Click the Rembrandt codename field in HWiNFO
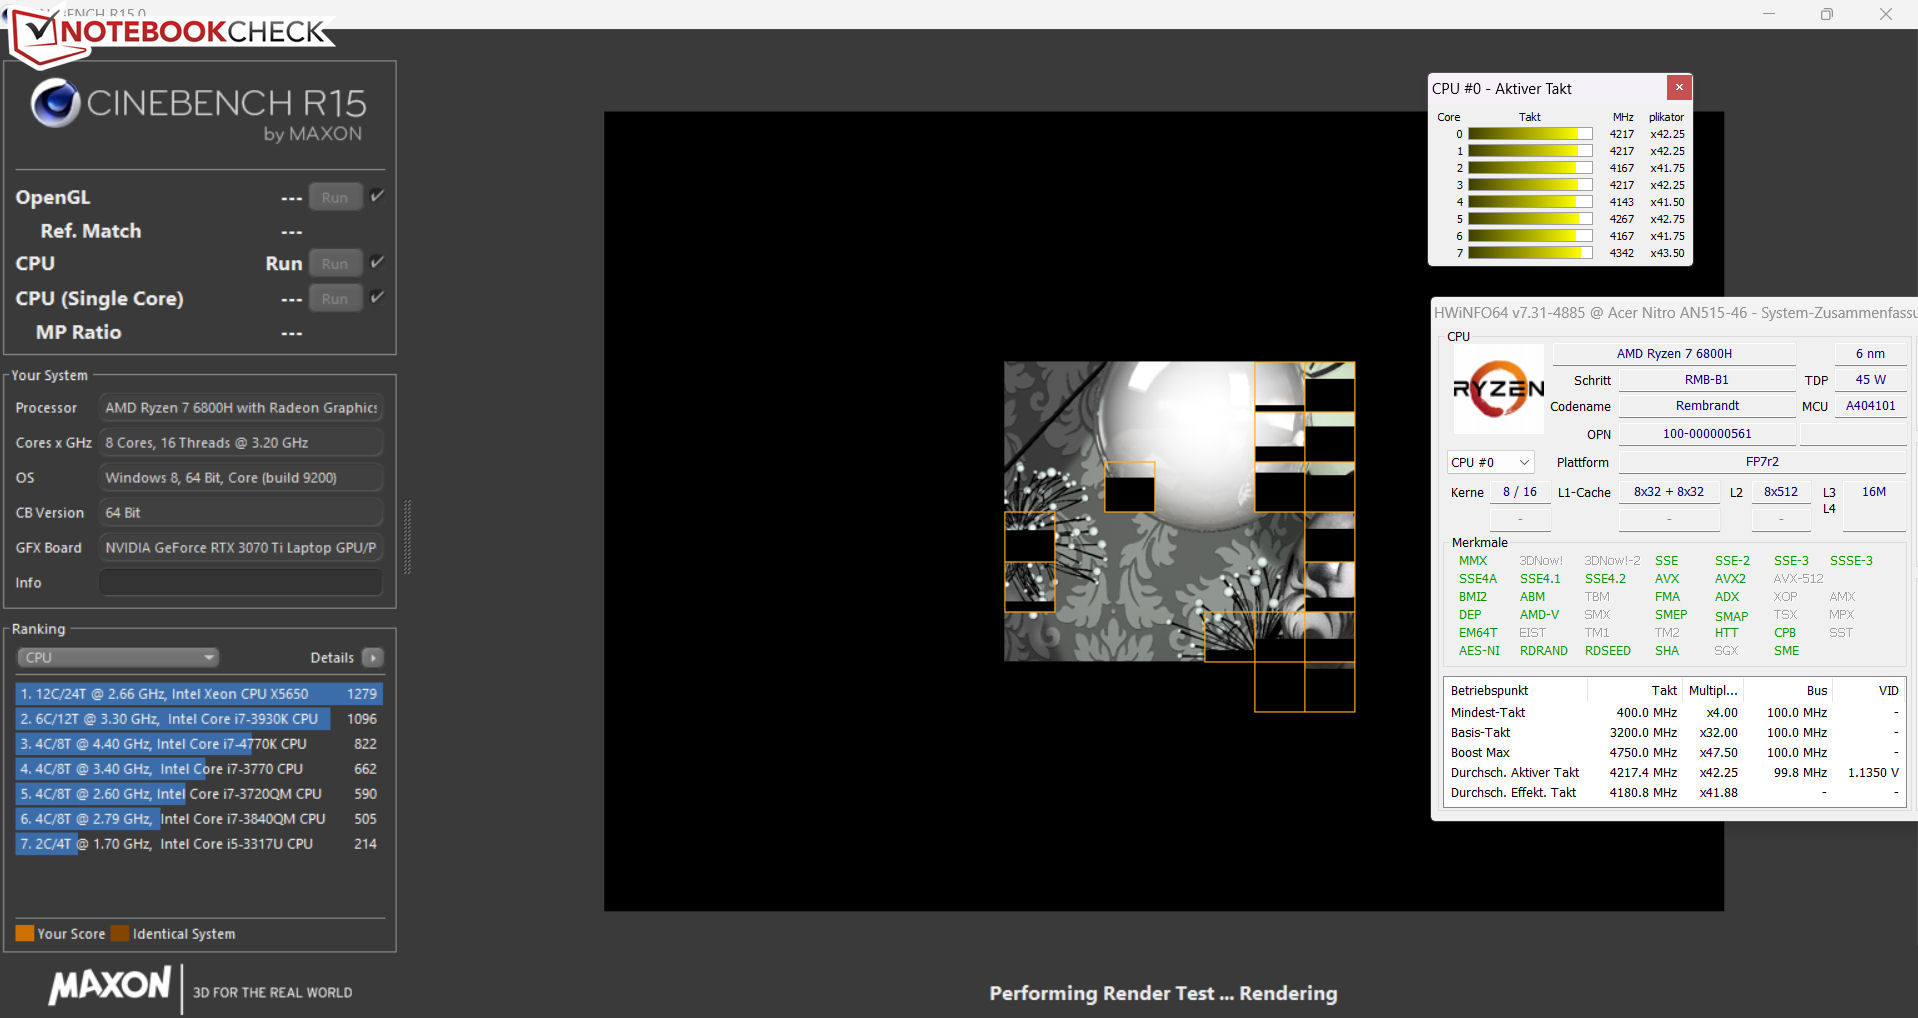The image size is (1918, 1018). (1706, 405)
